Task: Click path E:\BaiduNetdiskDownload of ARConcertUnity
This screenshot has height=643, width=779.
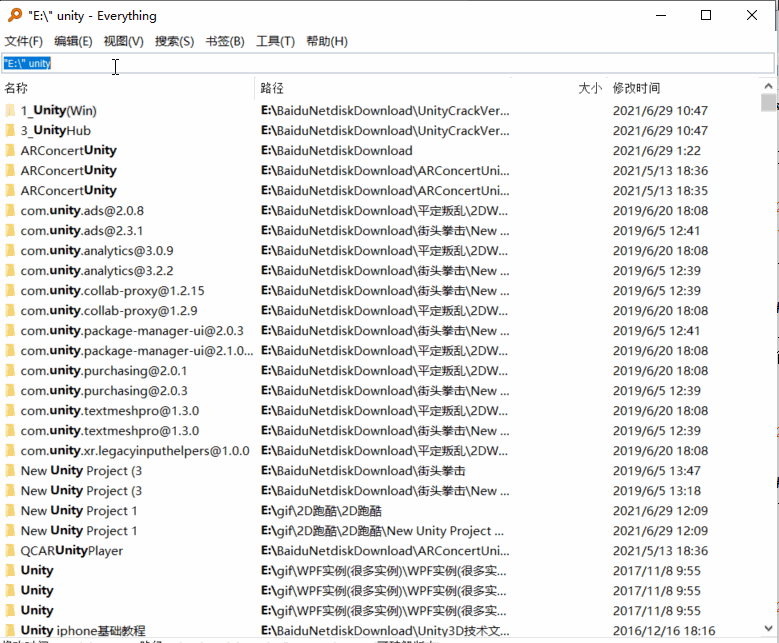Action: [337, 151]
